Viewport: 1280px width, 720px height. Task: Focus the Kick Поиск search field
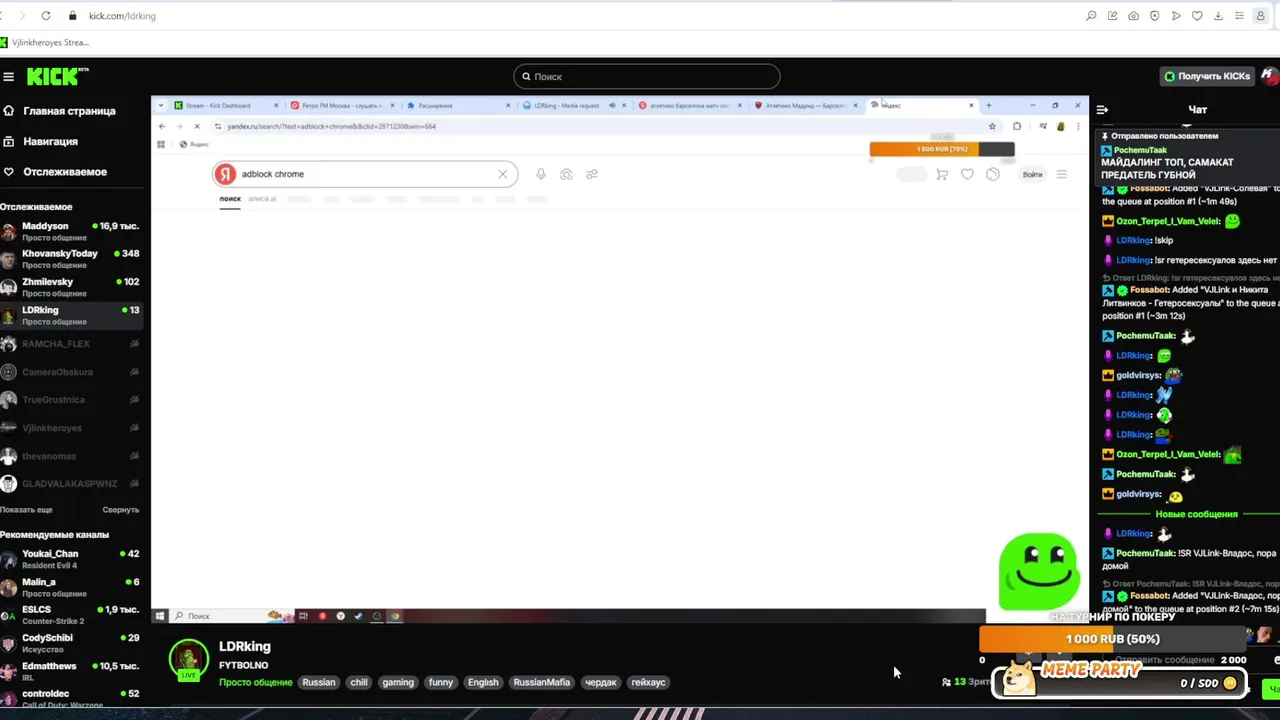(x=646, y=76)
